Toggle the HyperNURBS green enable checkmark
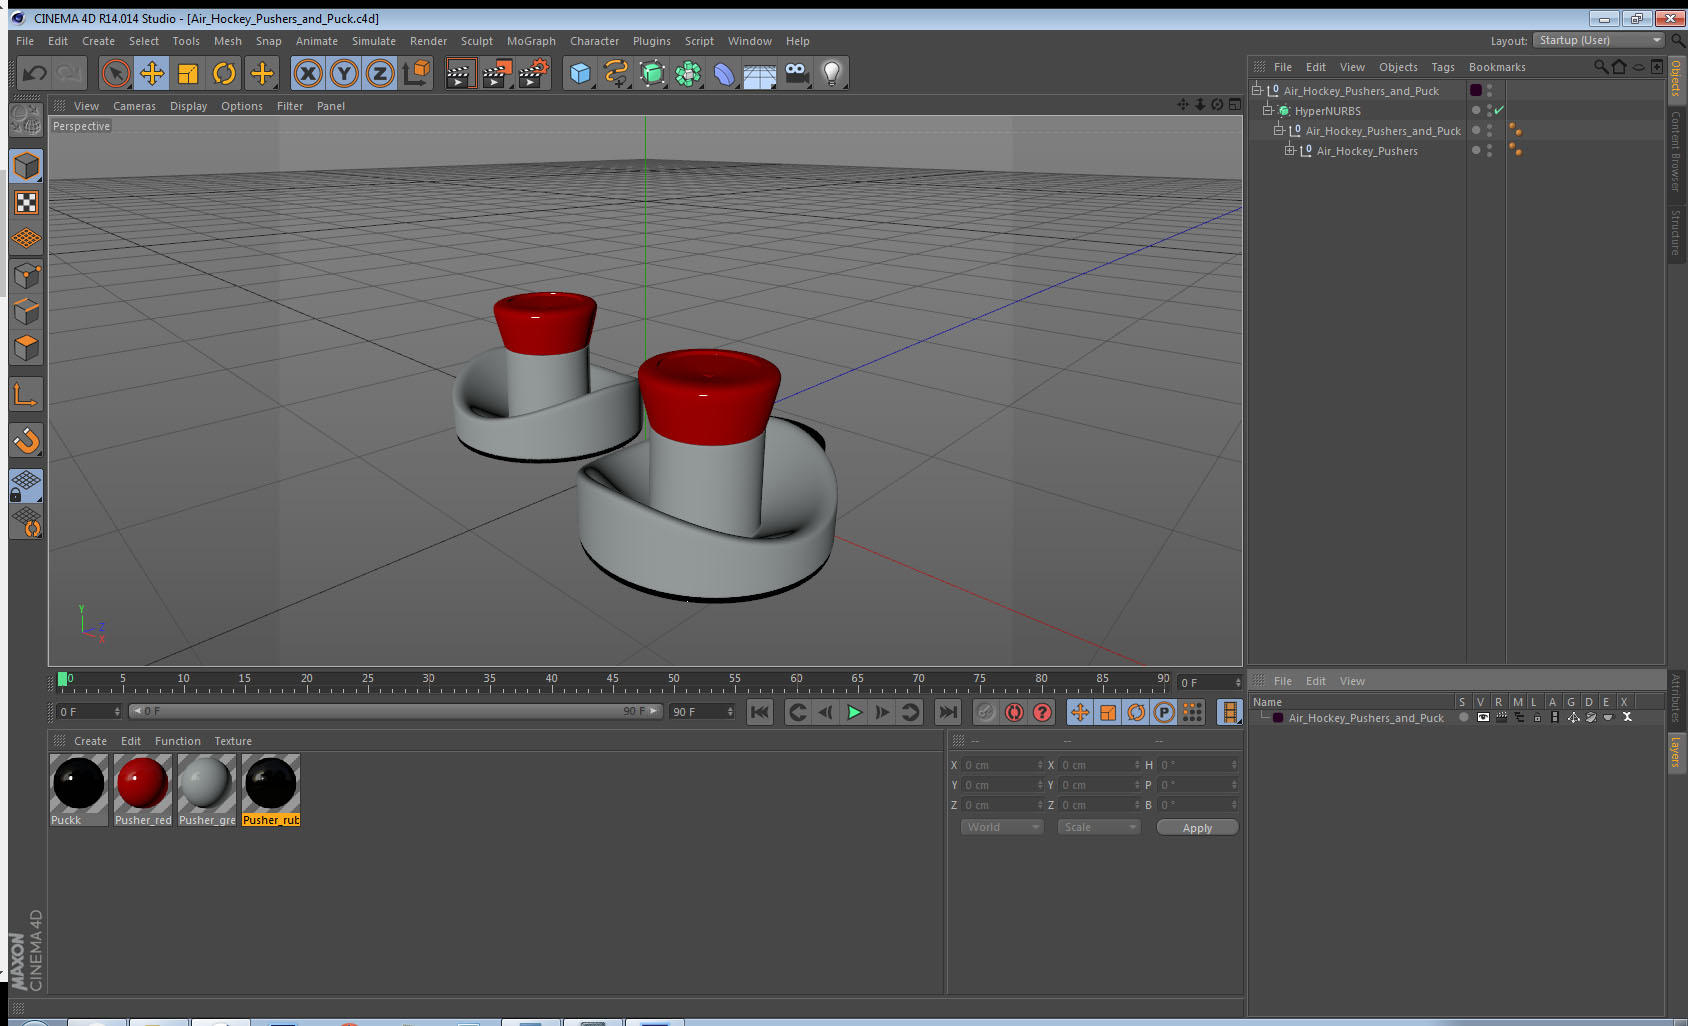Image resolution: width=1688 pixels, height=1026 pixels. tap(1499, 110)
